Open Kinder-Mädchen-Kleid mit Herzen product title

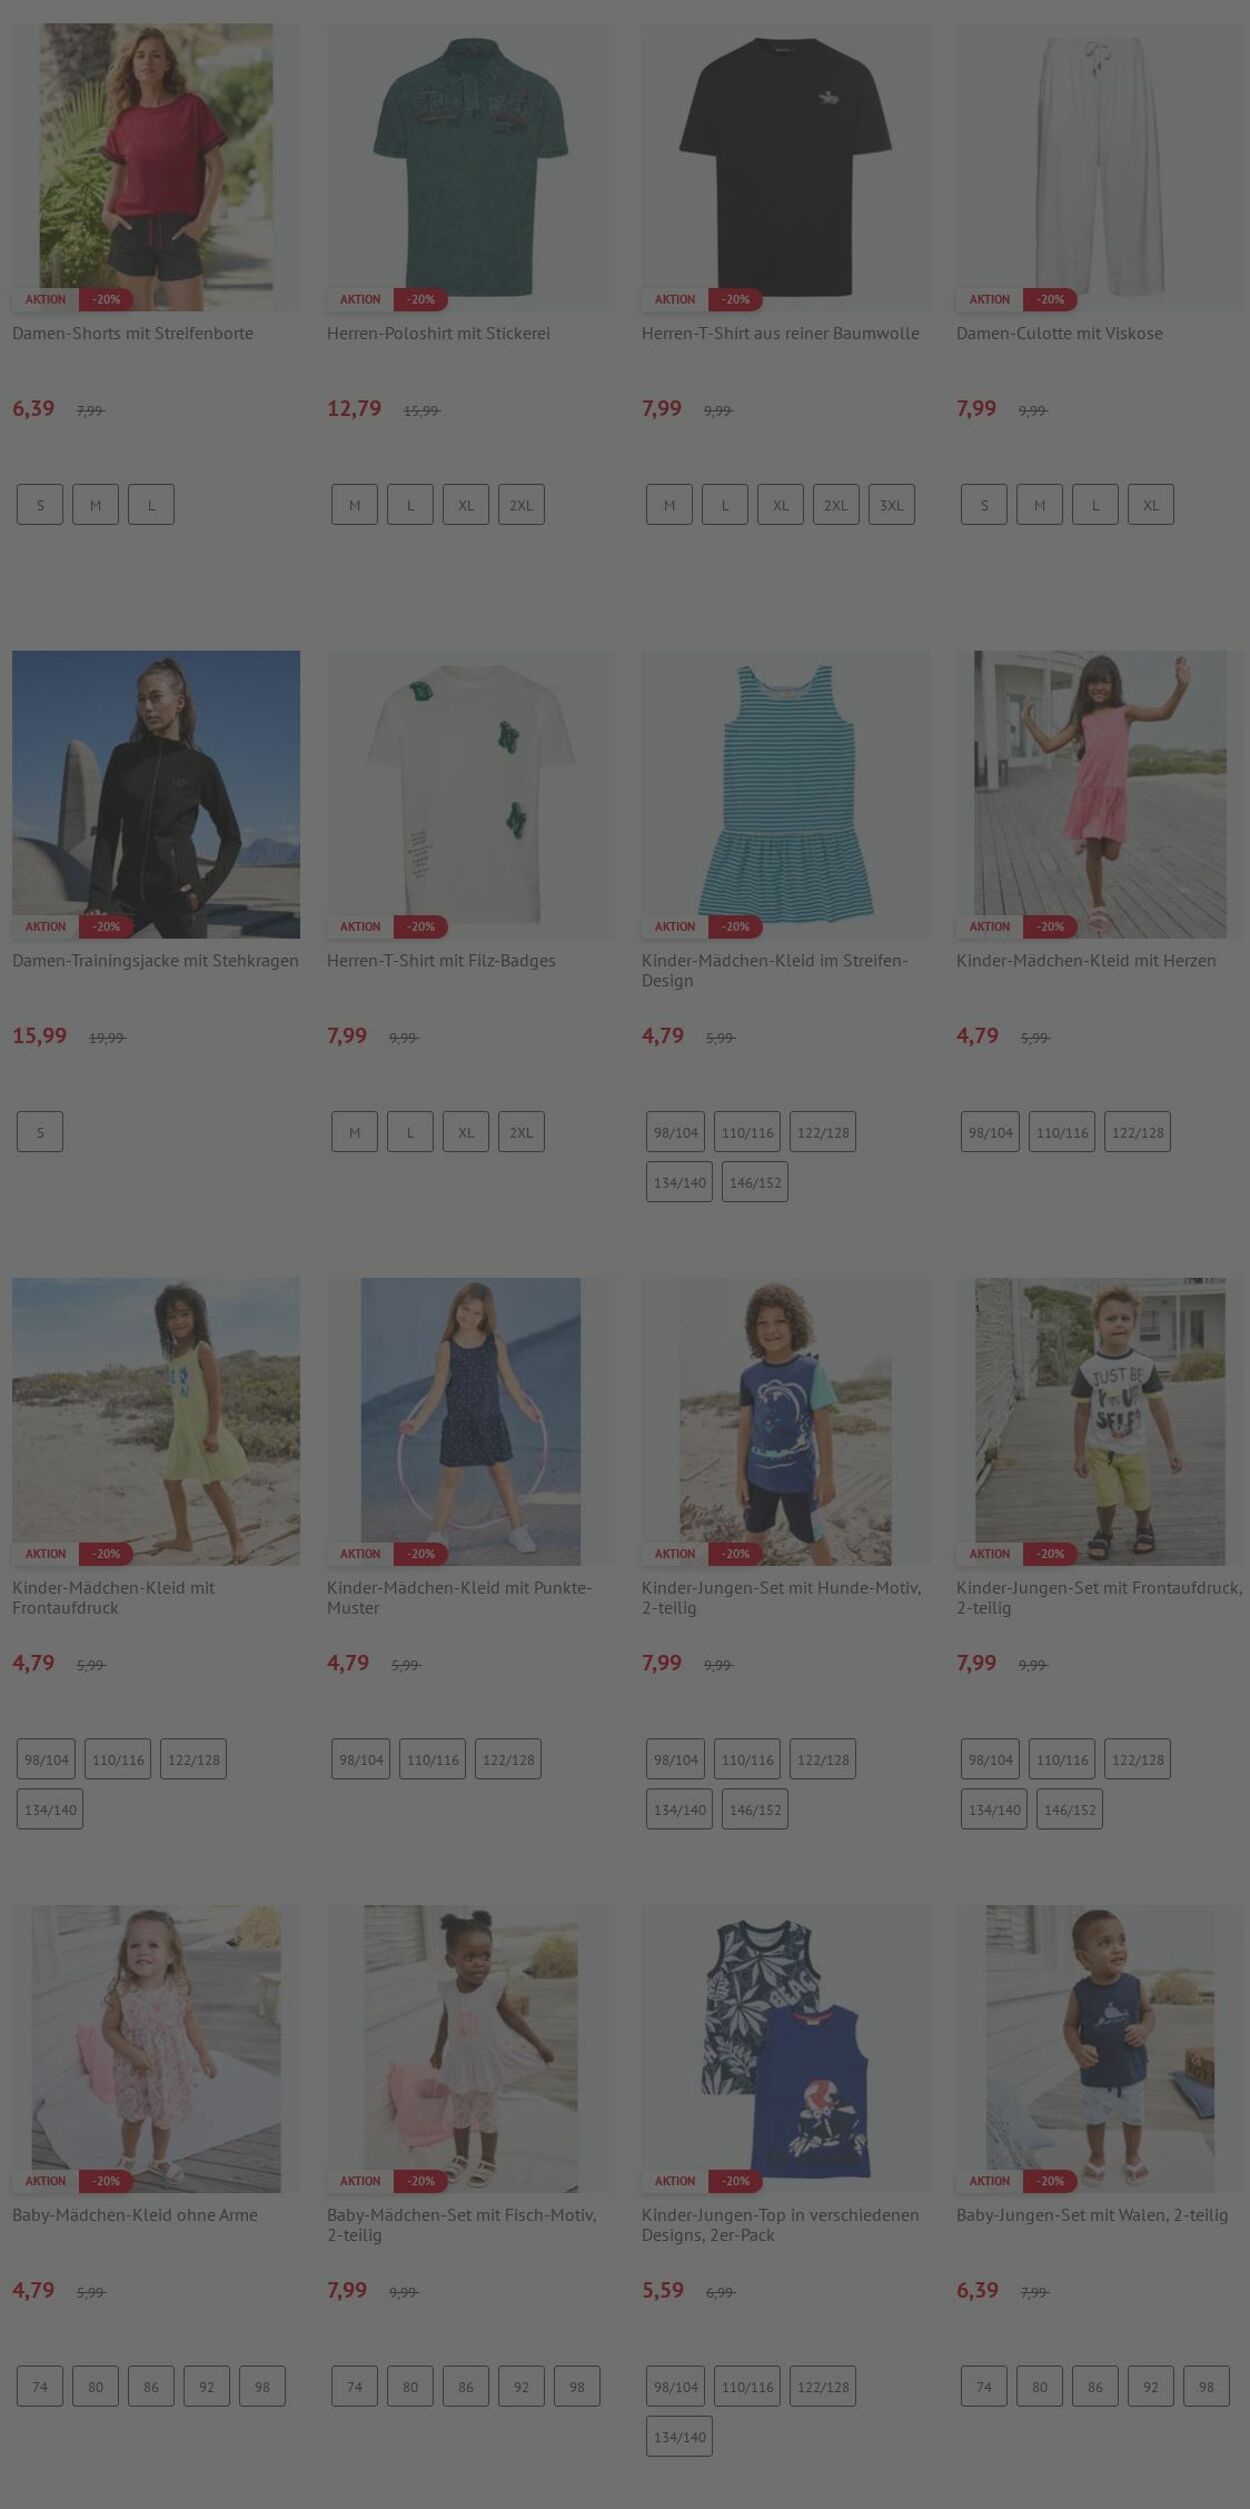[1086, 960]
